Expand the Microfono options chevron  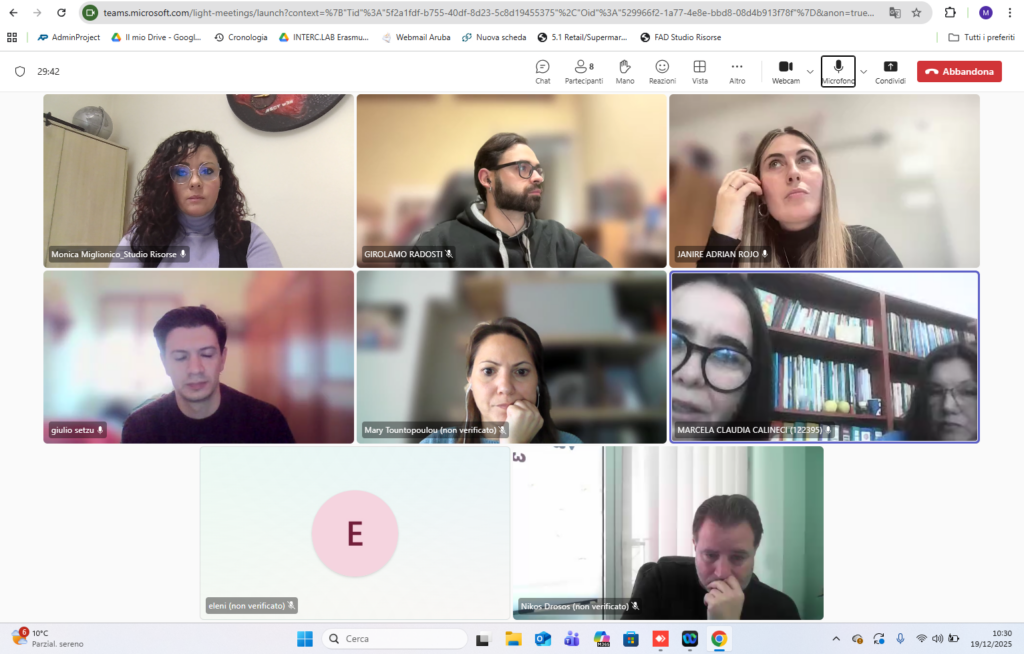863,72
